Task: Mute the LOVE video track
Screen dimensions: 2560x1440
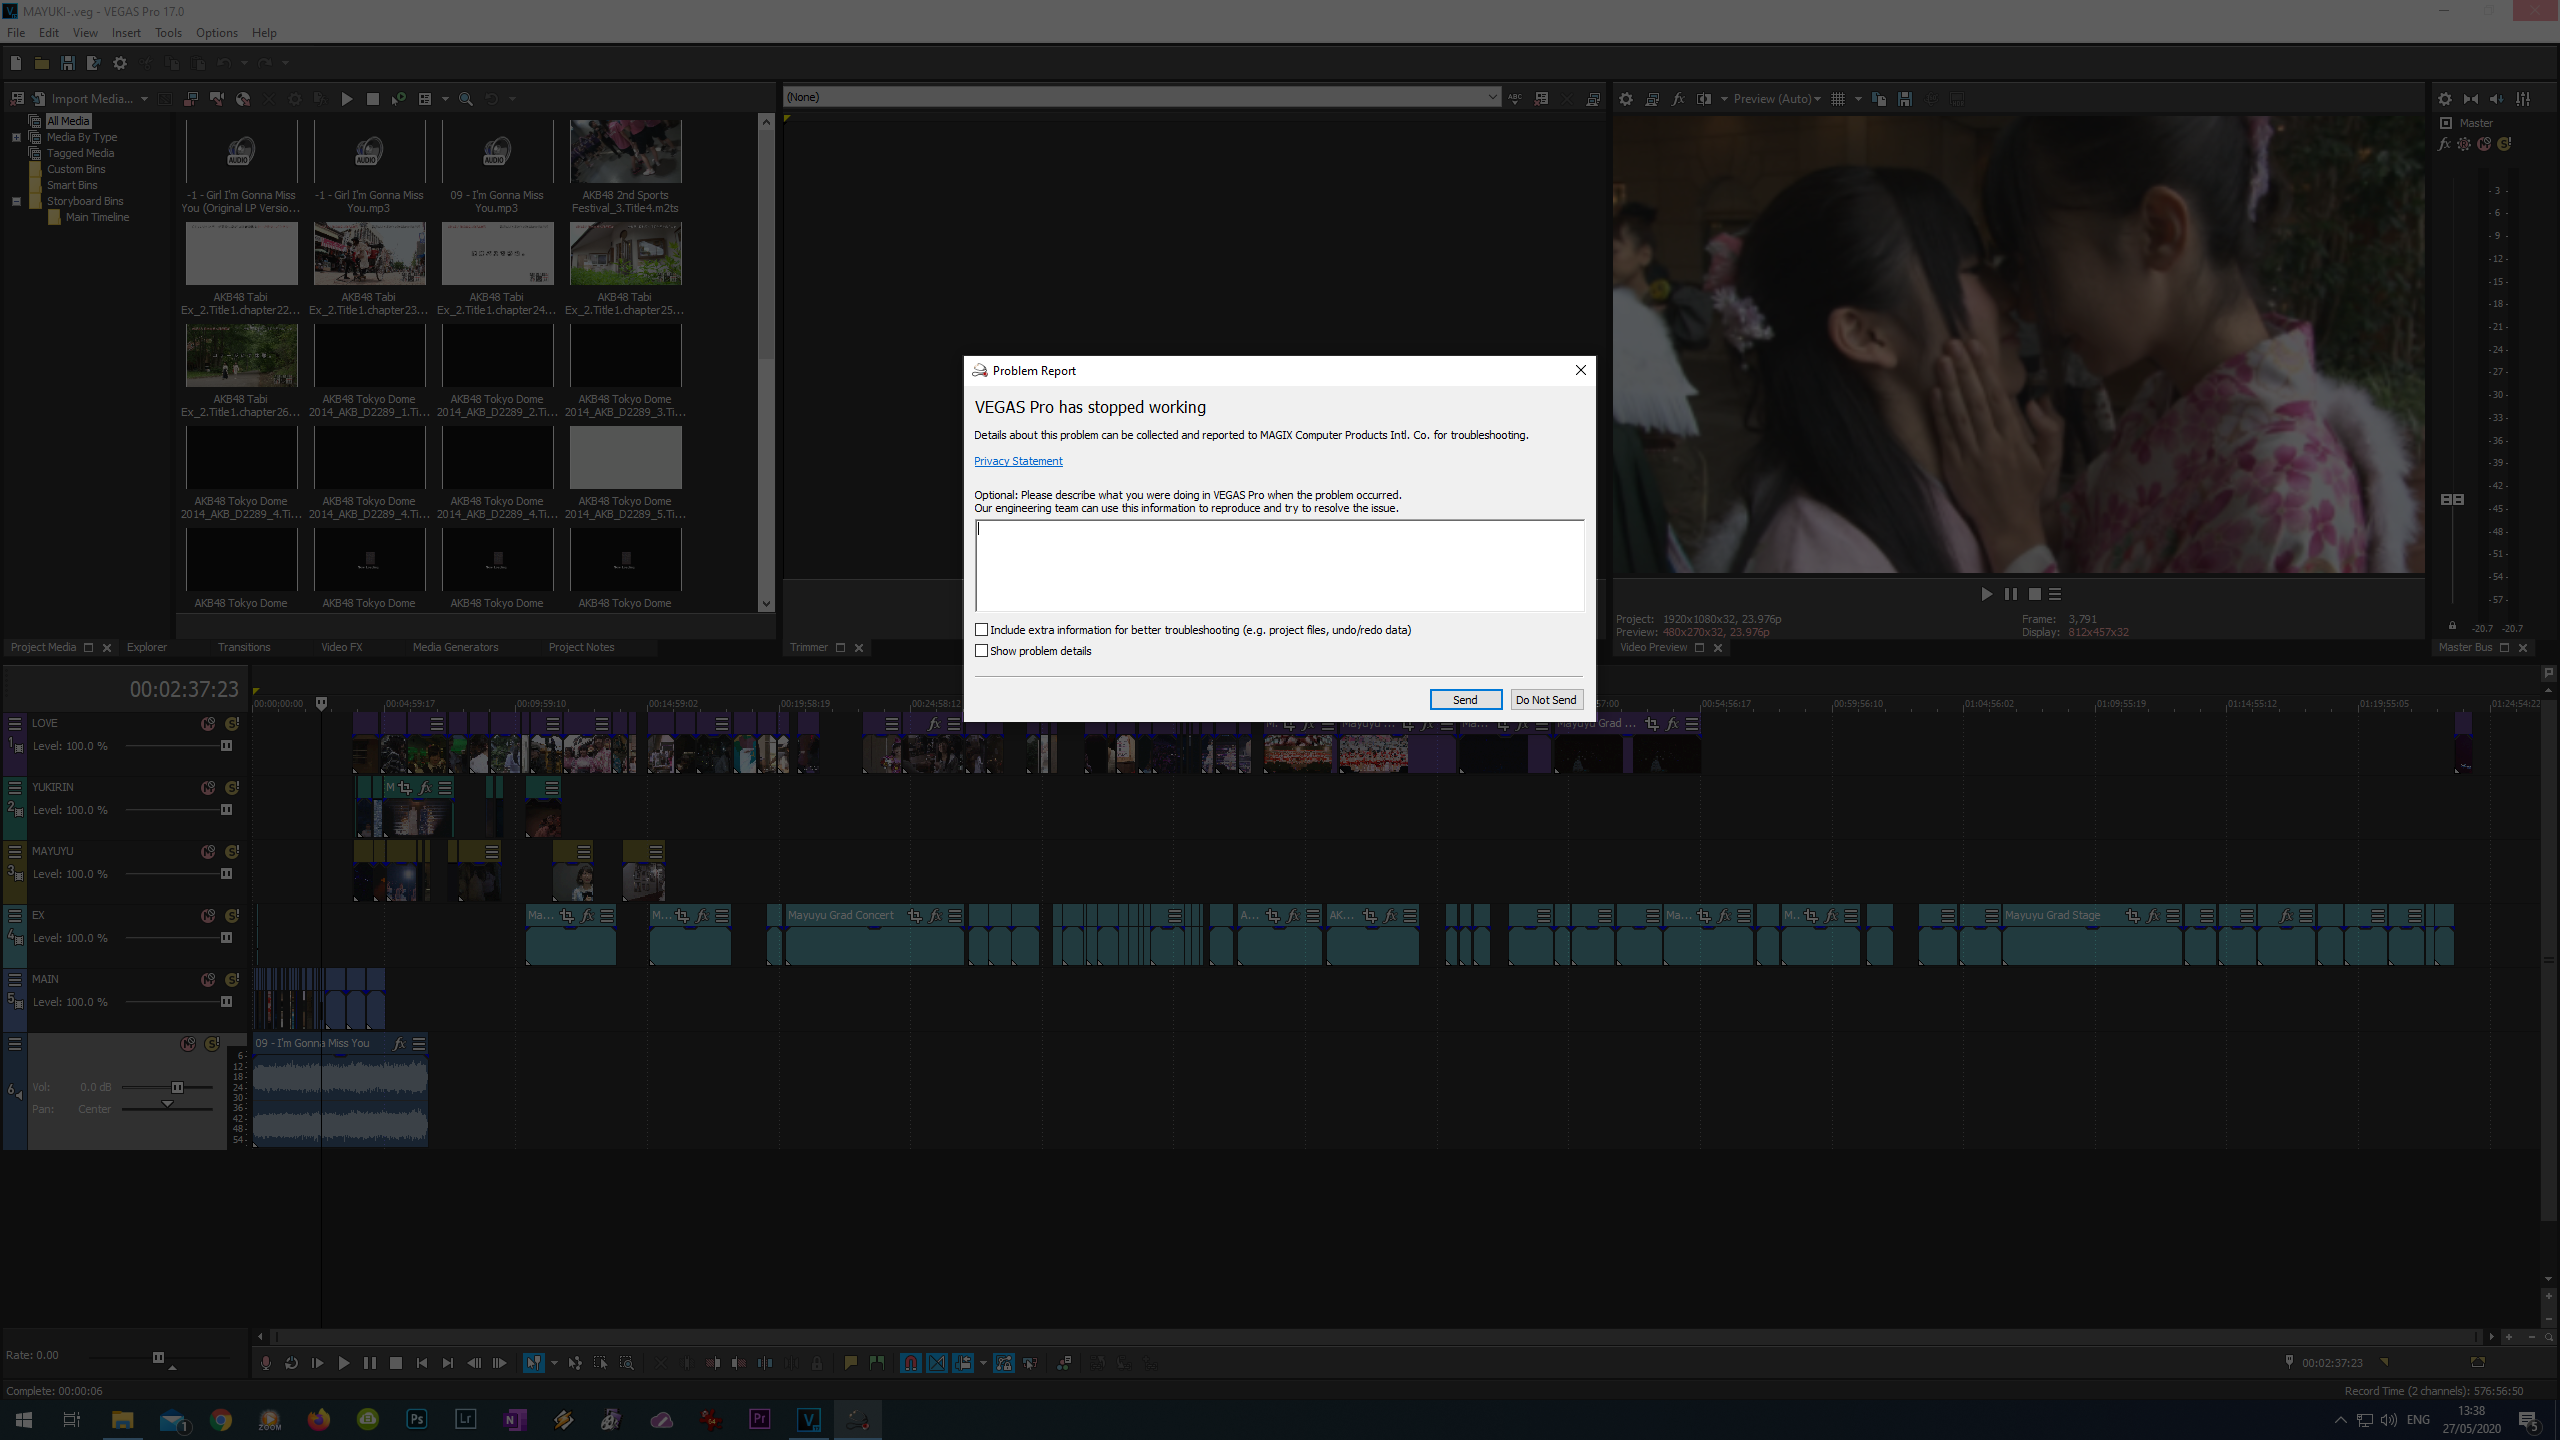Action: 208,724
